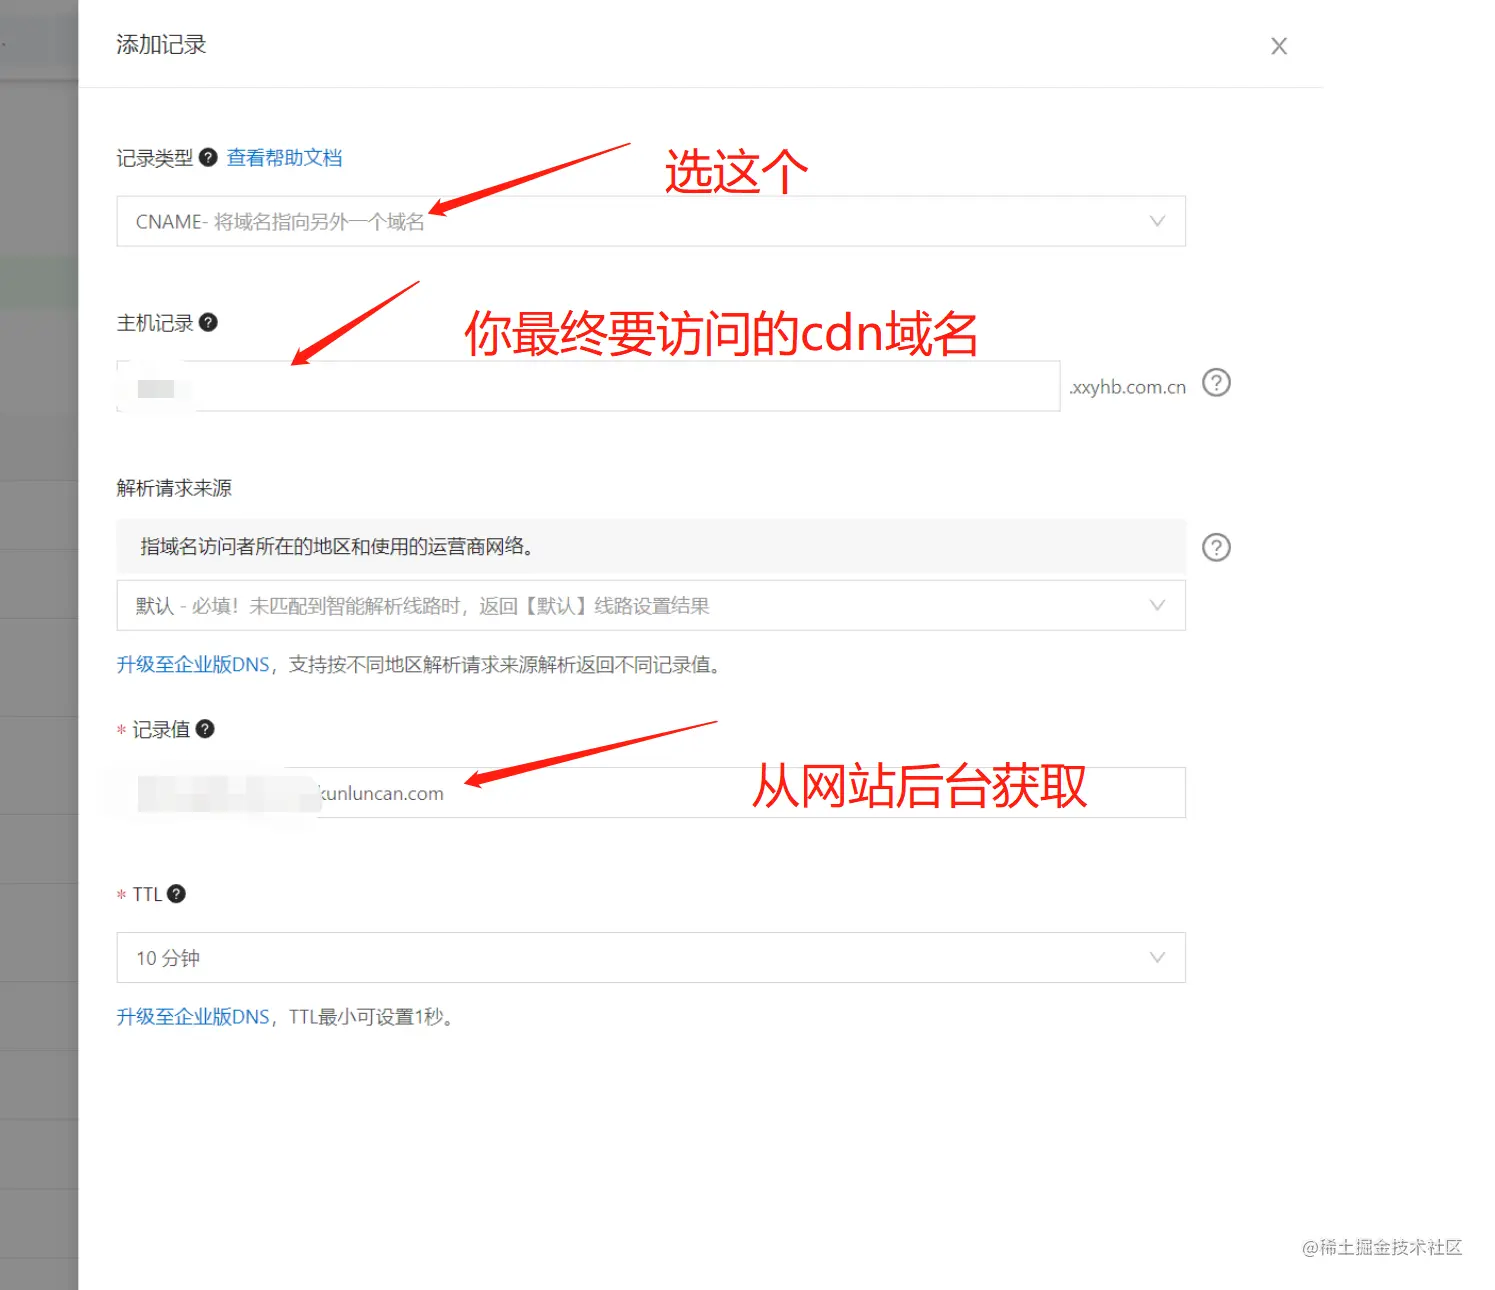Close the 添加记录 dialog
The image size is (1495, 1290).
point(1278,45)
